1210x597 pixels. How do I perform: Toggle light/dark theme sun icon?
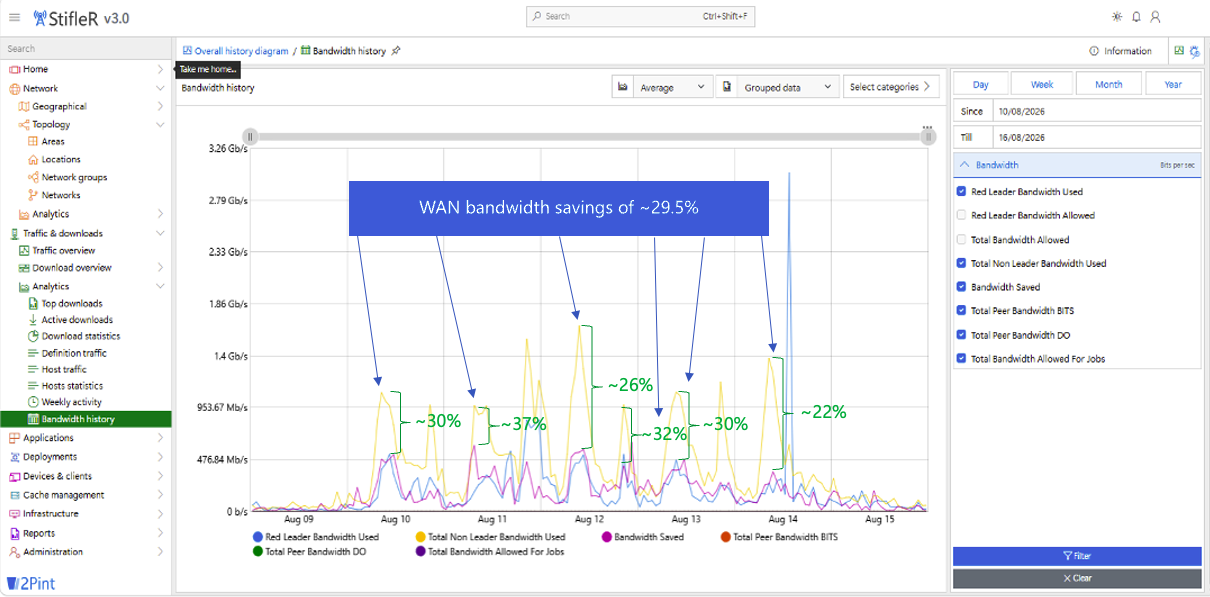[1117, 17]
